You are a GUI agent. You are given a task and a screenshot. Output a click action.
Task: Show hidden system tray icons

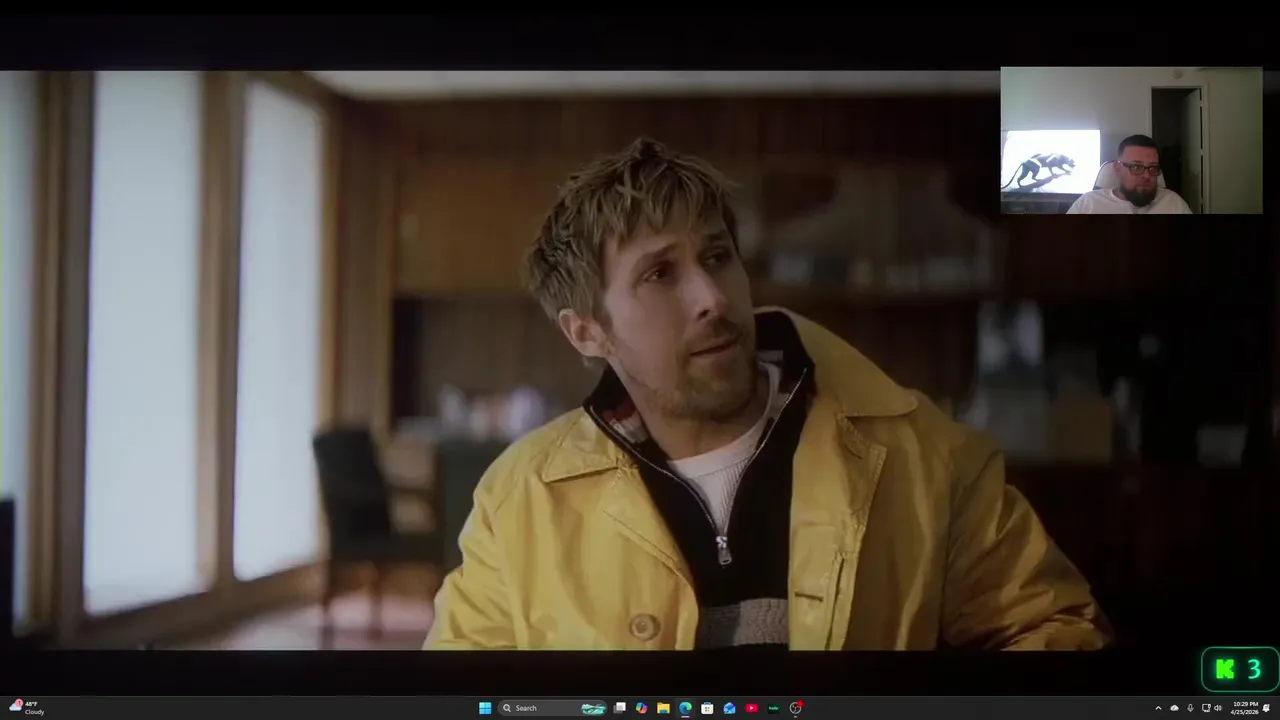point(1158,708)
